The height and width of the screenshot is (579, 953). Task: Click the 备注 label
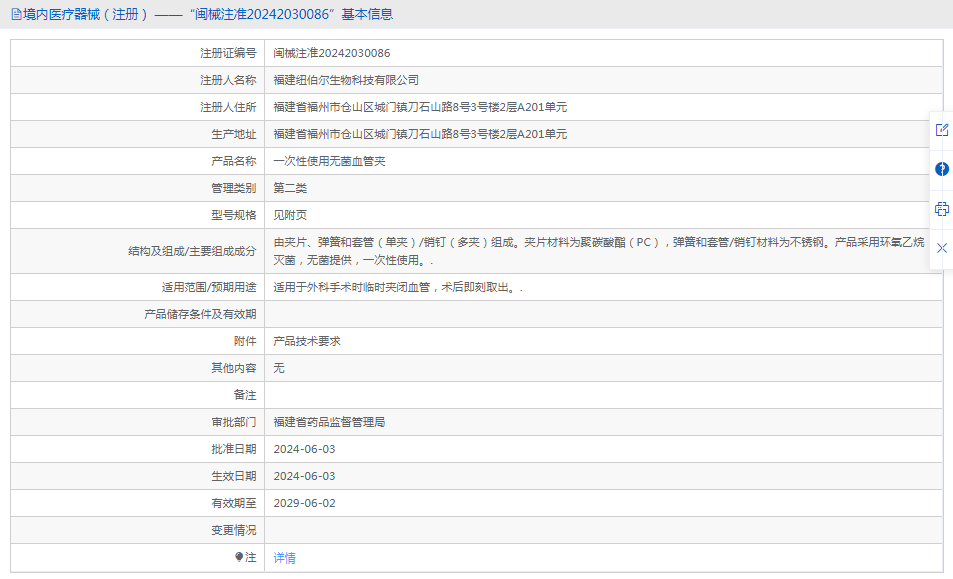pos(245,396)
